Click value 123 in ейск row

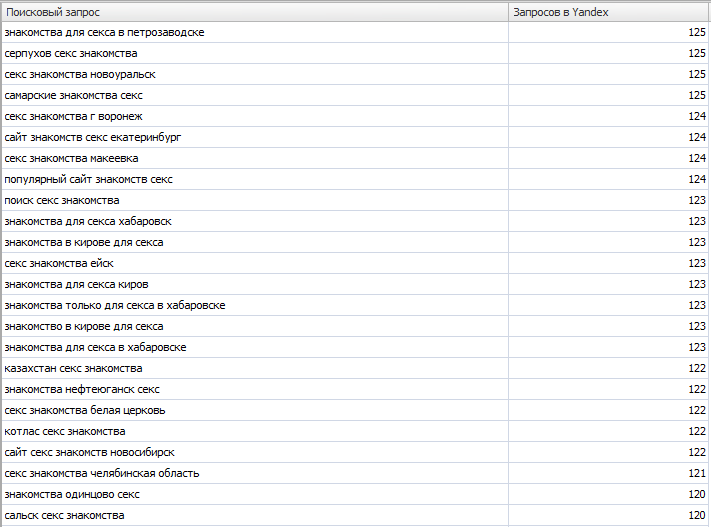697,263
